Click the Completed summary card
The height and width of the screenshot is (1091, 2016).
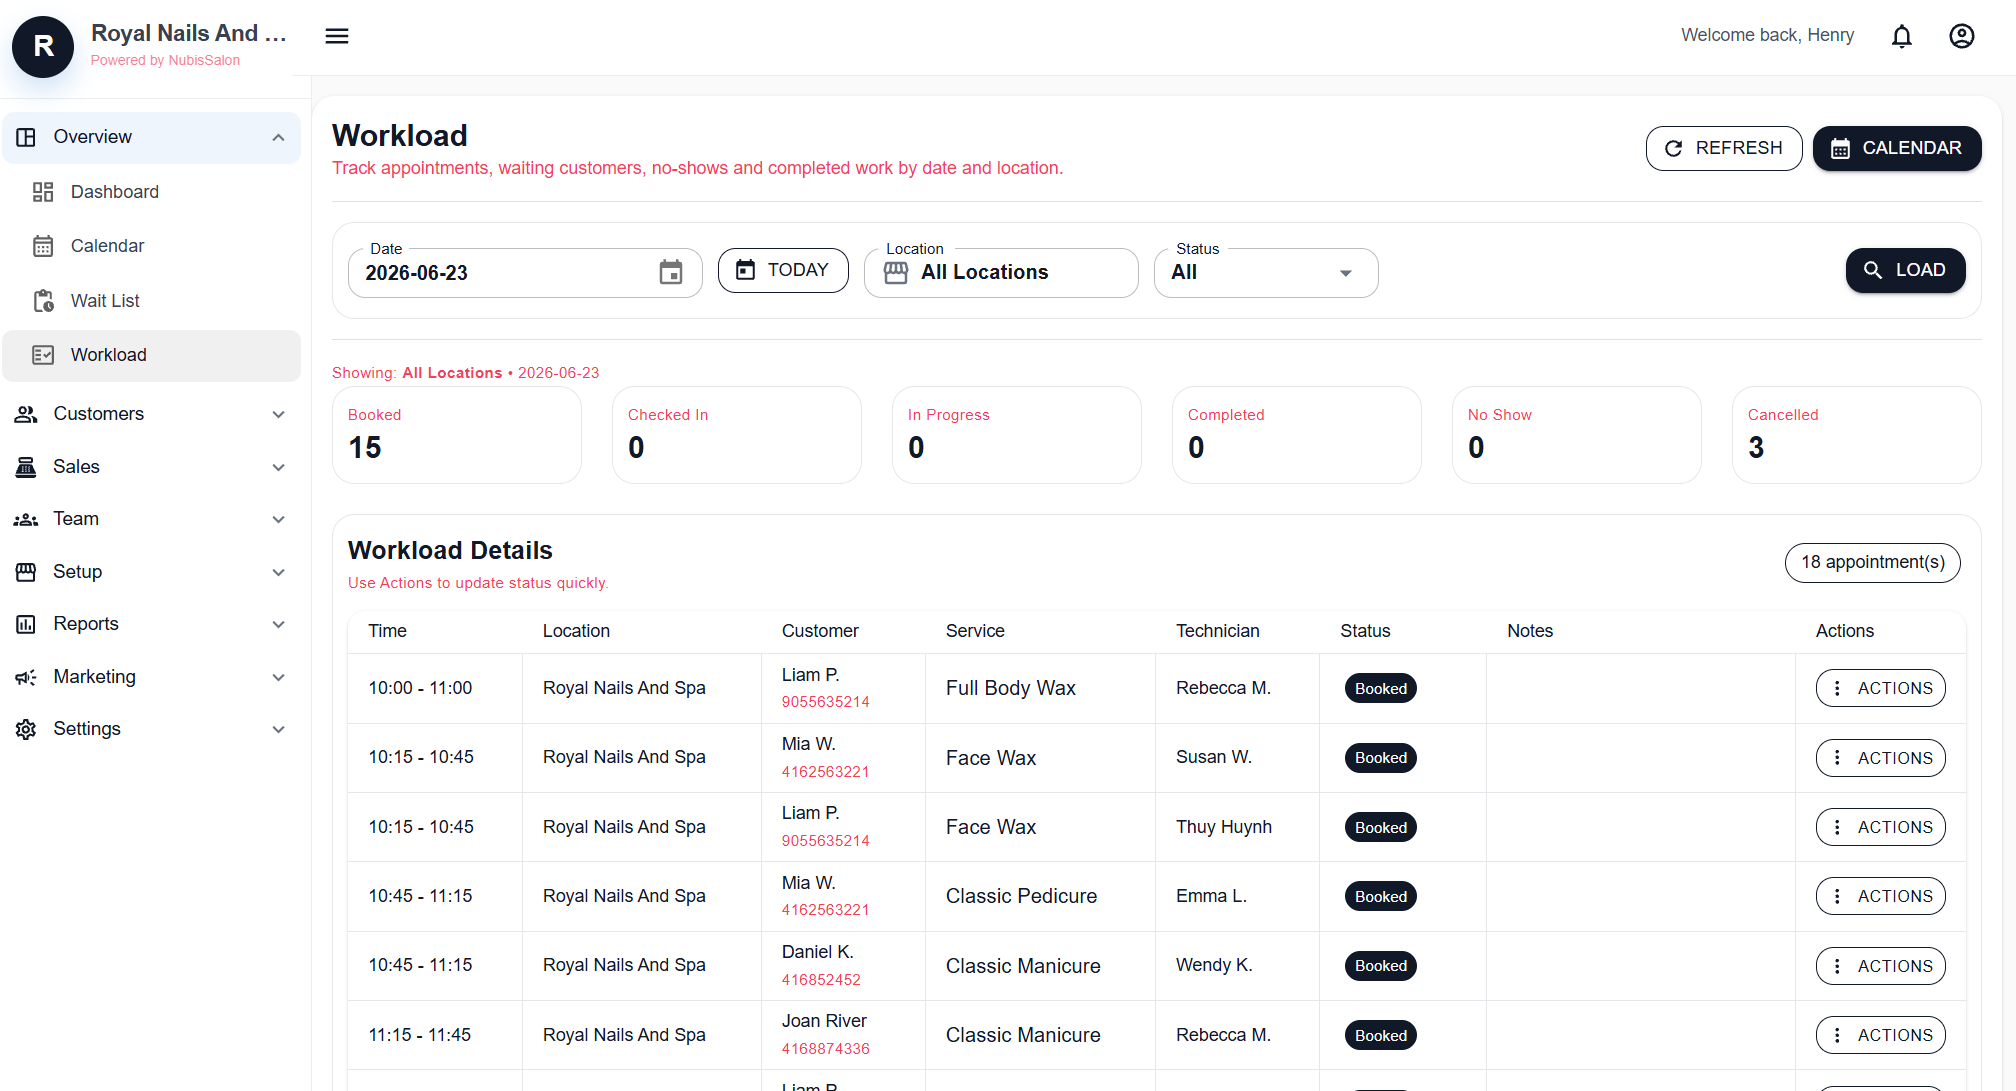click(x=1297, y=435)
